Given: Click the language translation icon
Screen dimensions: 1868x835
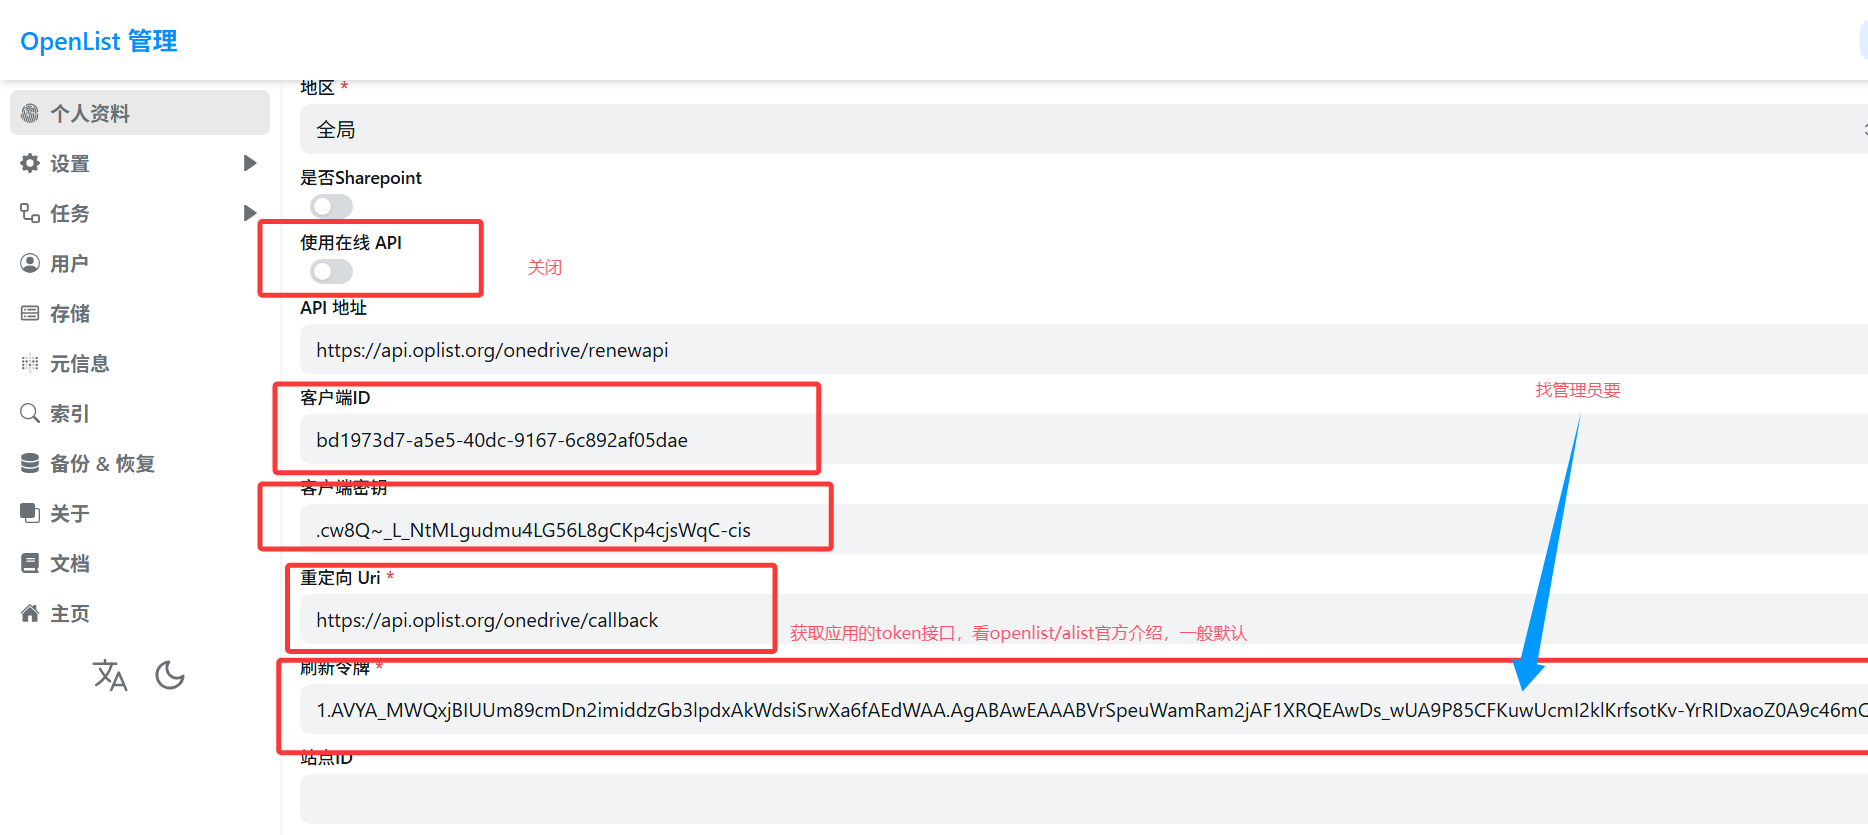Looking at the screenshot, I should tap(110, 676).
